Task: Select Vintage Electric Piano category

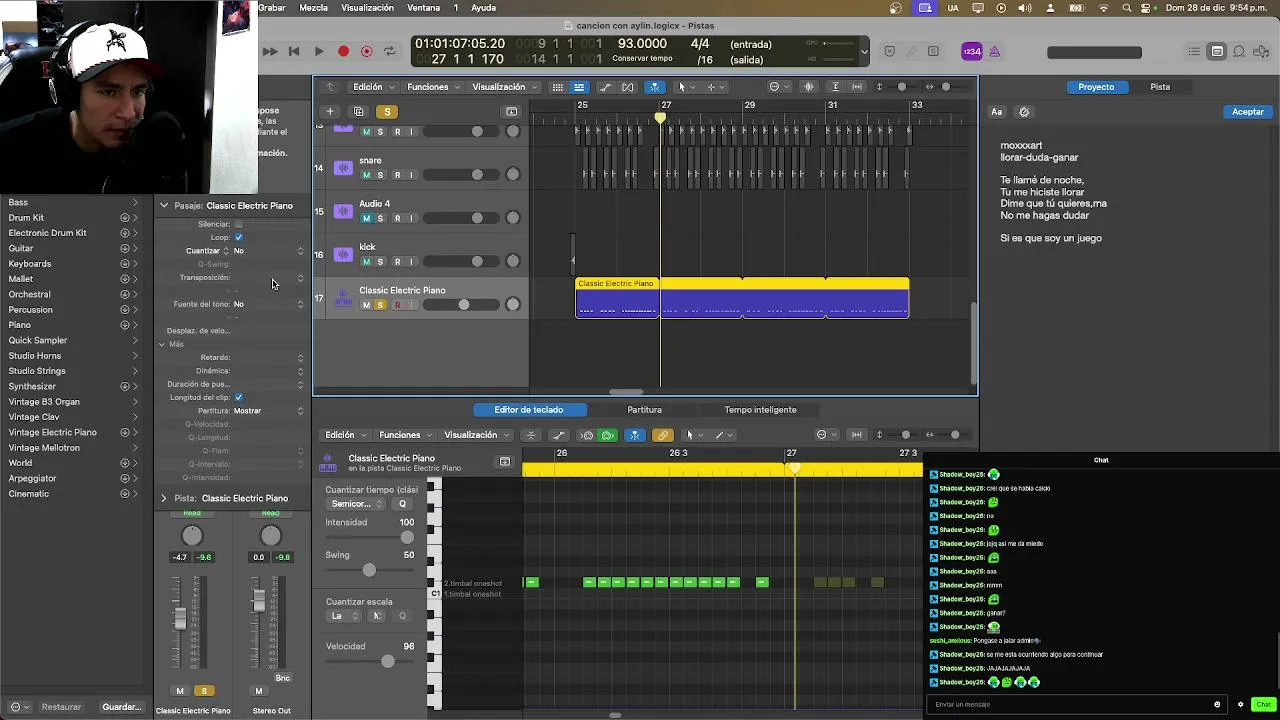Action: pos(72,432)
